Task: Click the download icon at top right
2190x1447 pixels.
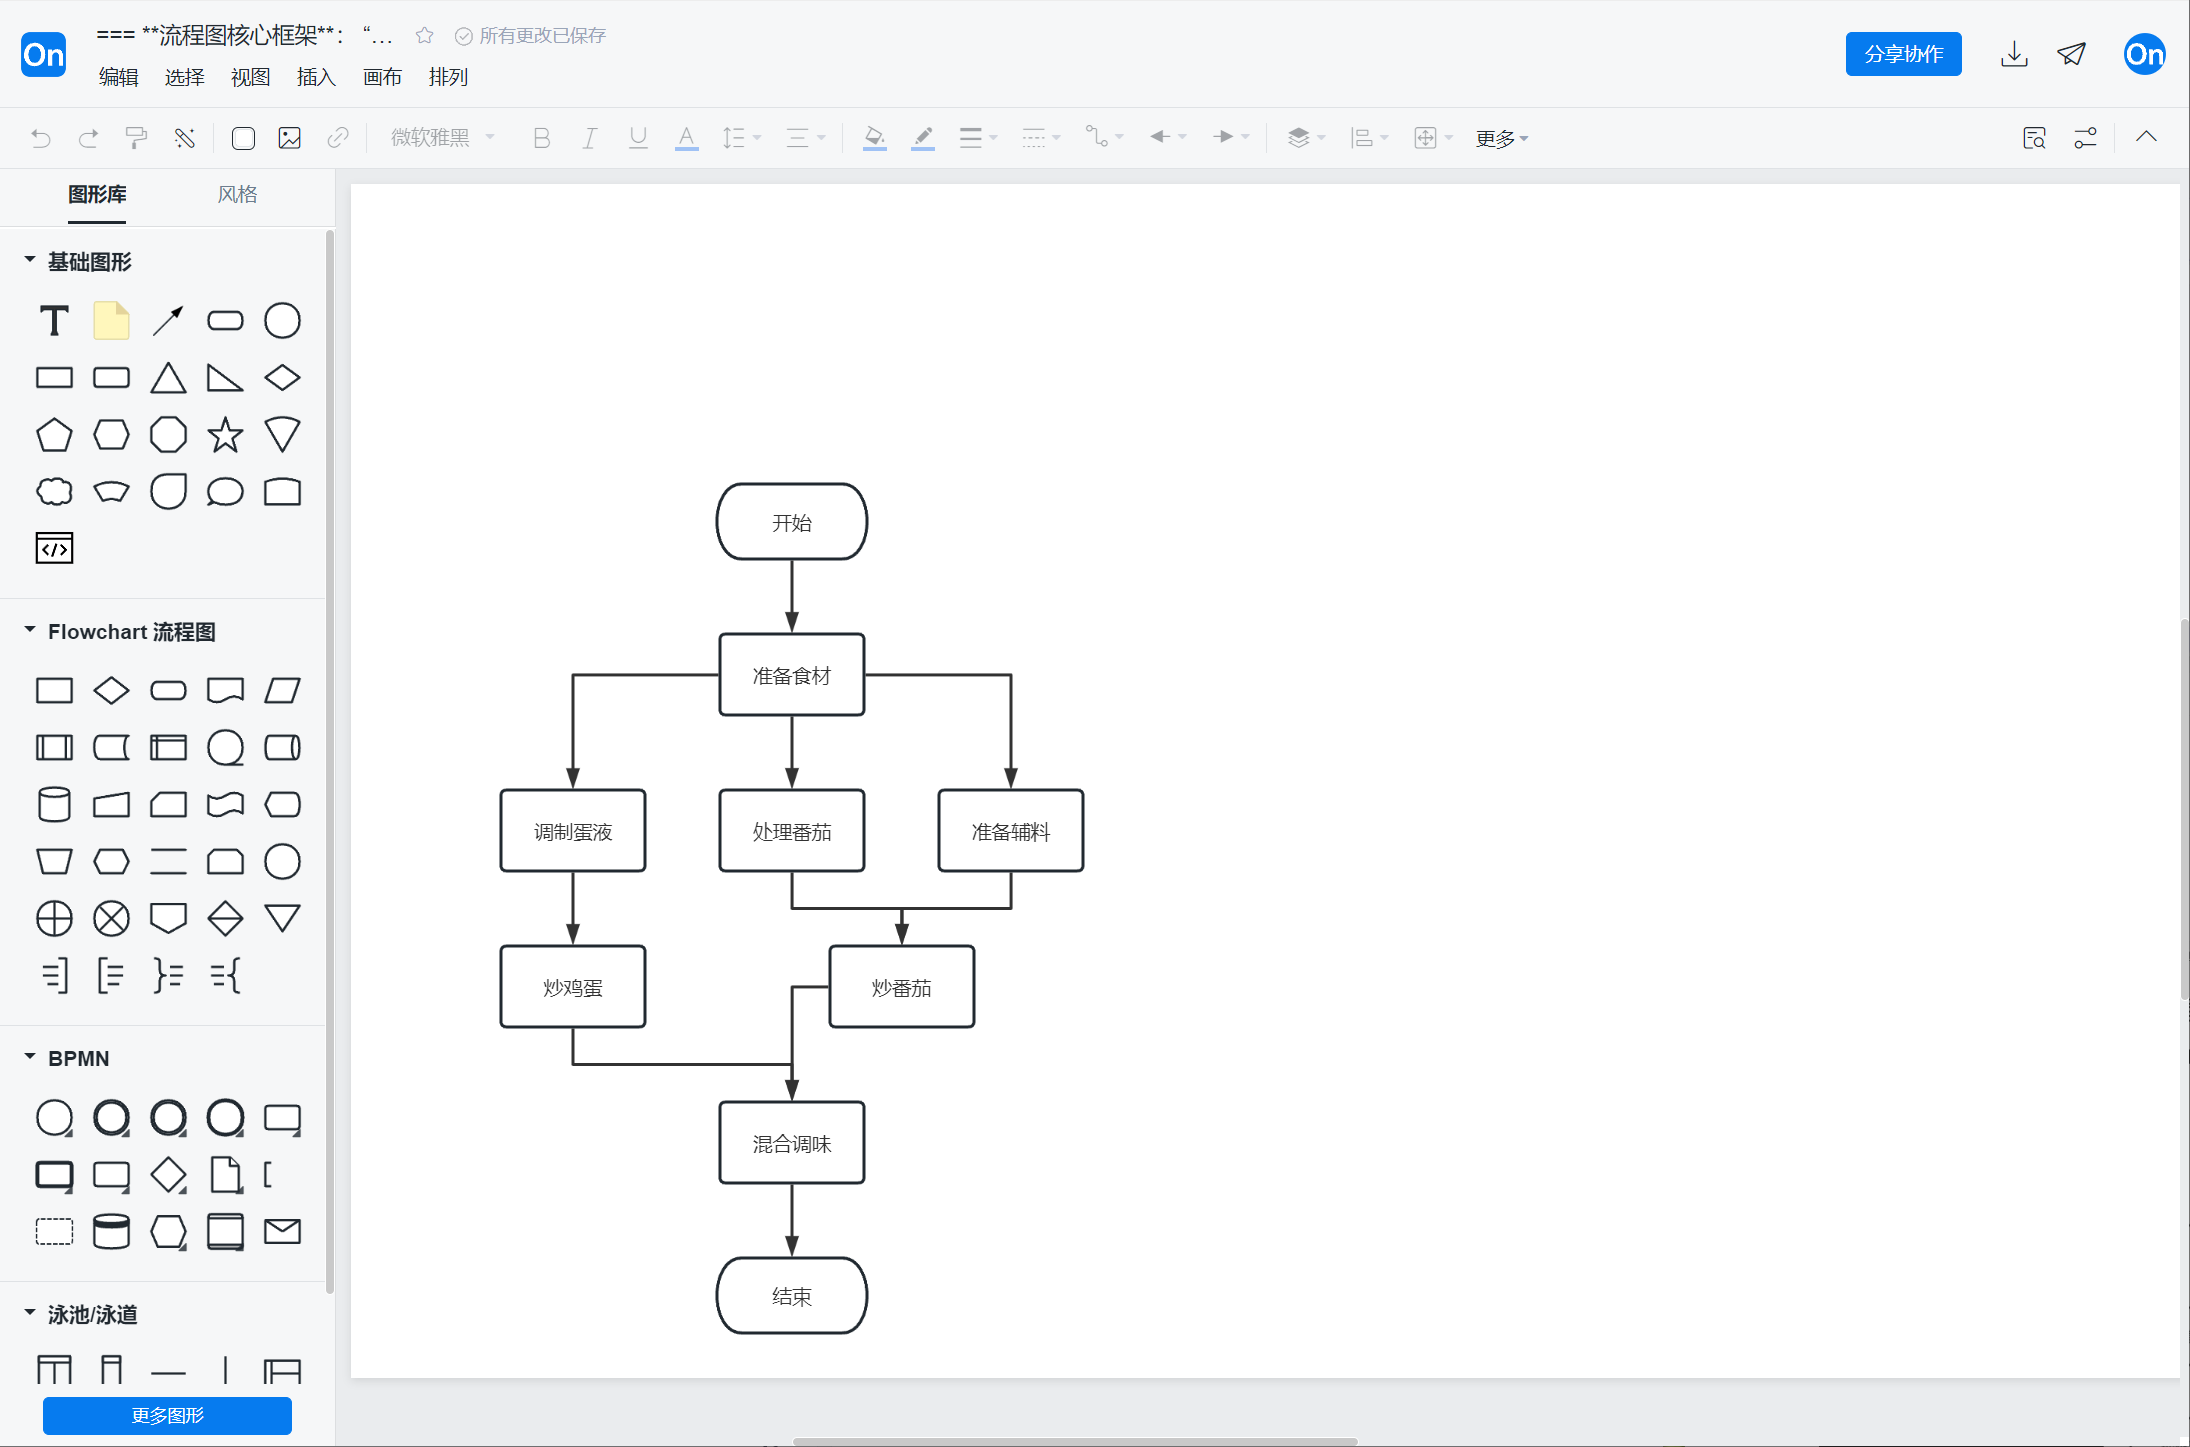Action: click(x=2014, y=54)
